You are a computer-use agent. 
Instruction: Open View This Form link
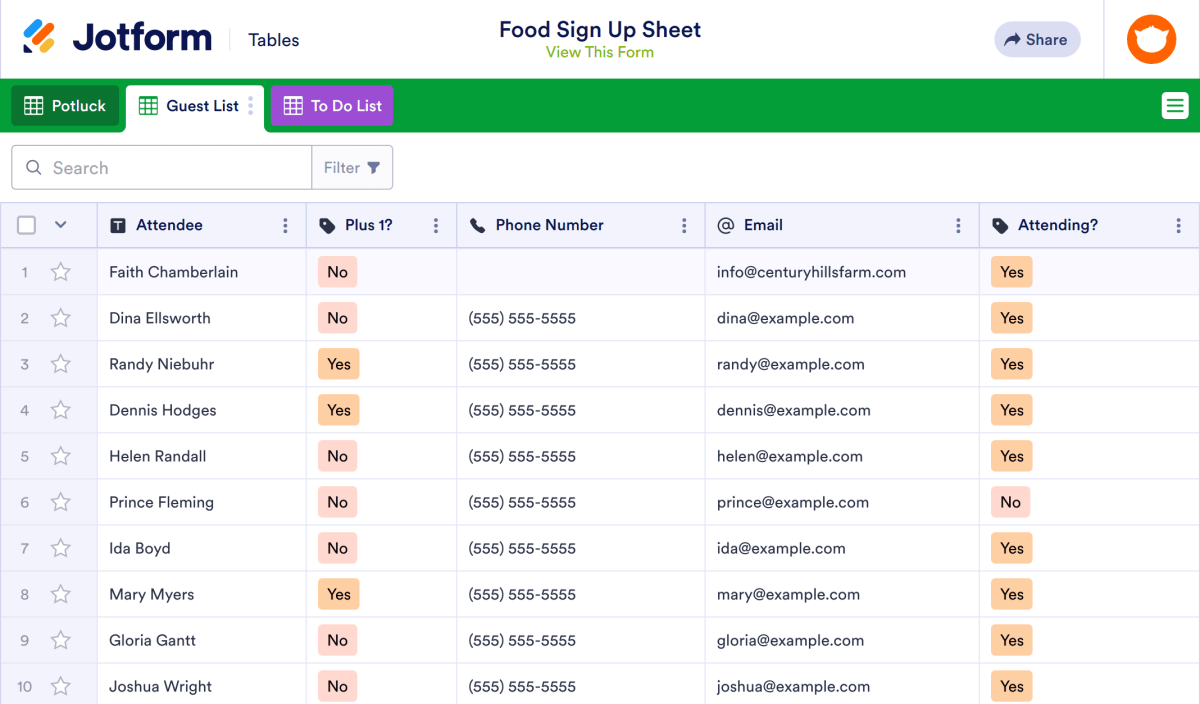pyautogui.click(x=600, y=51)
